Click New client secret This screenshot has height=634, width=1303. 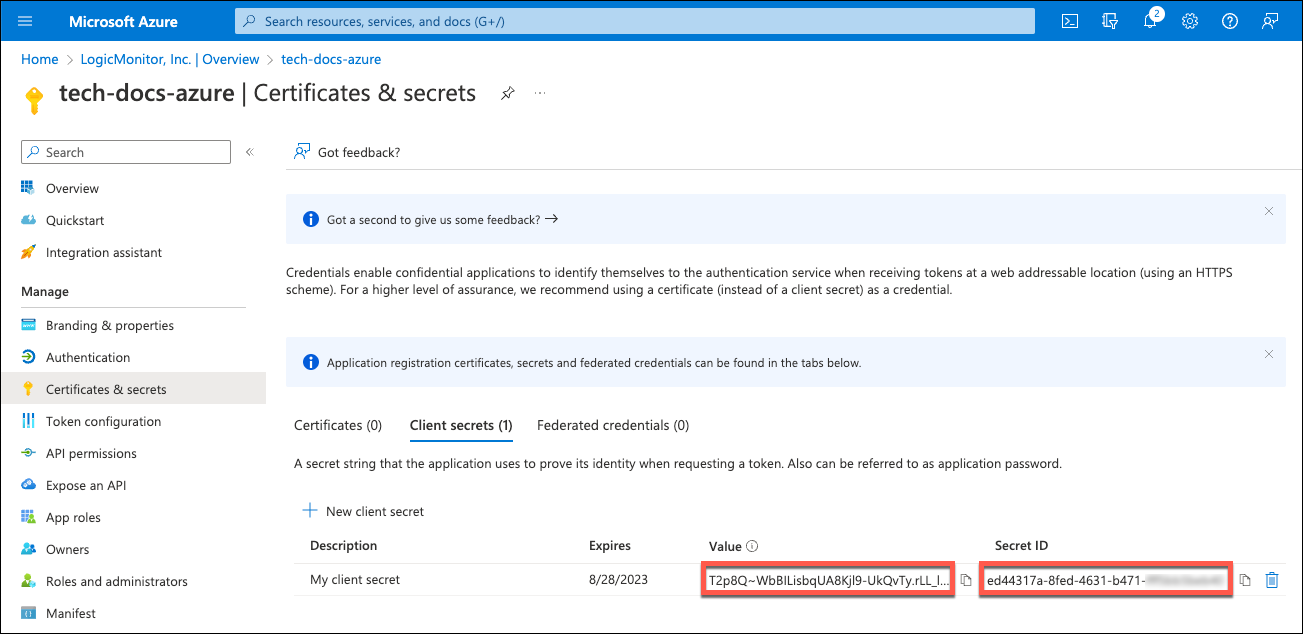coord(364,511)
